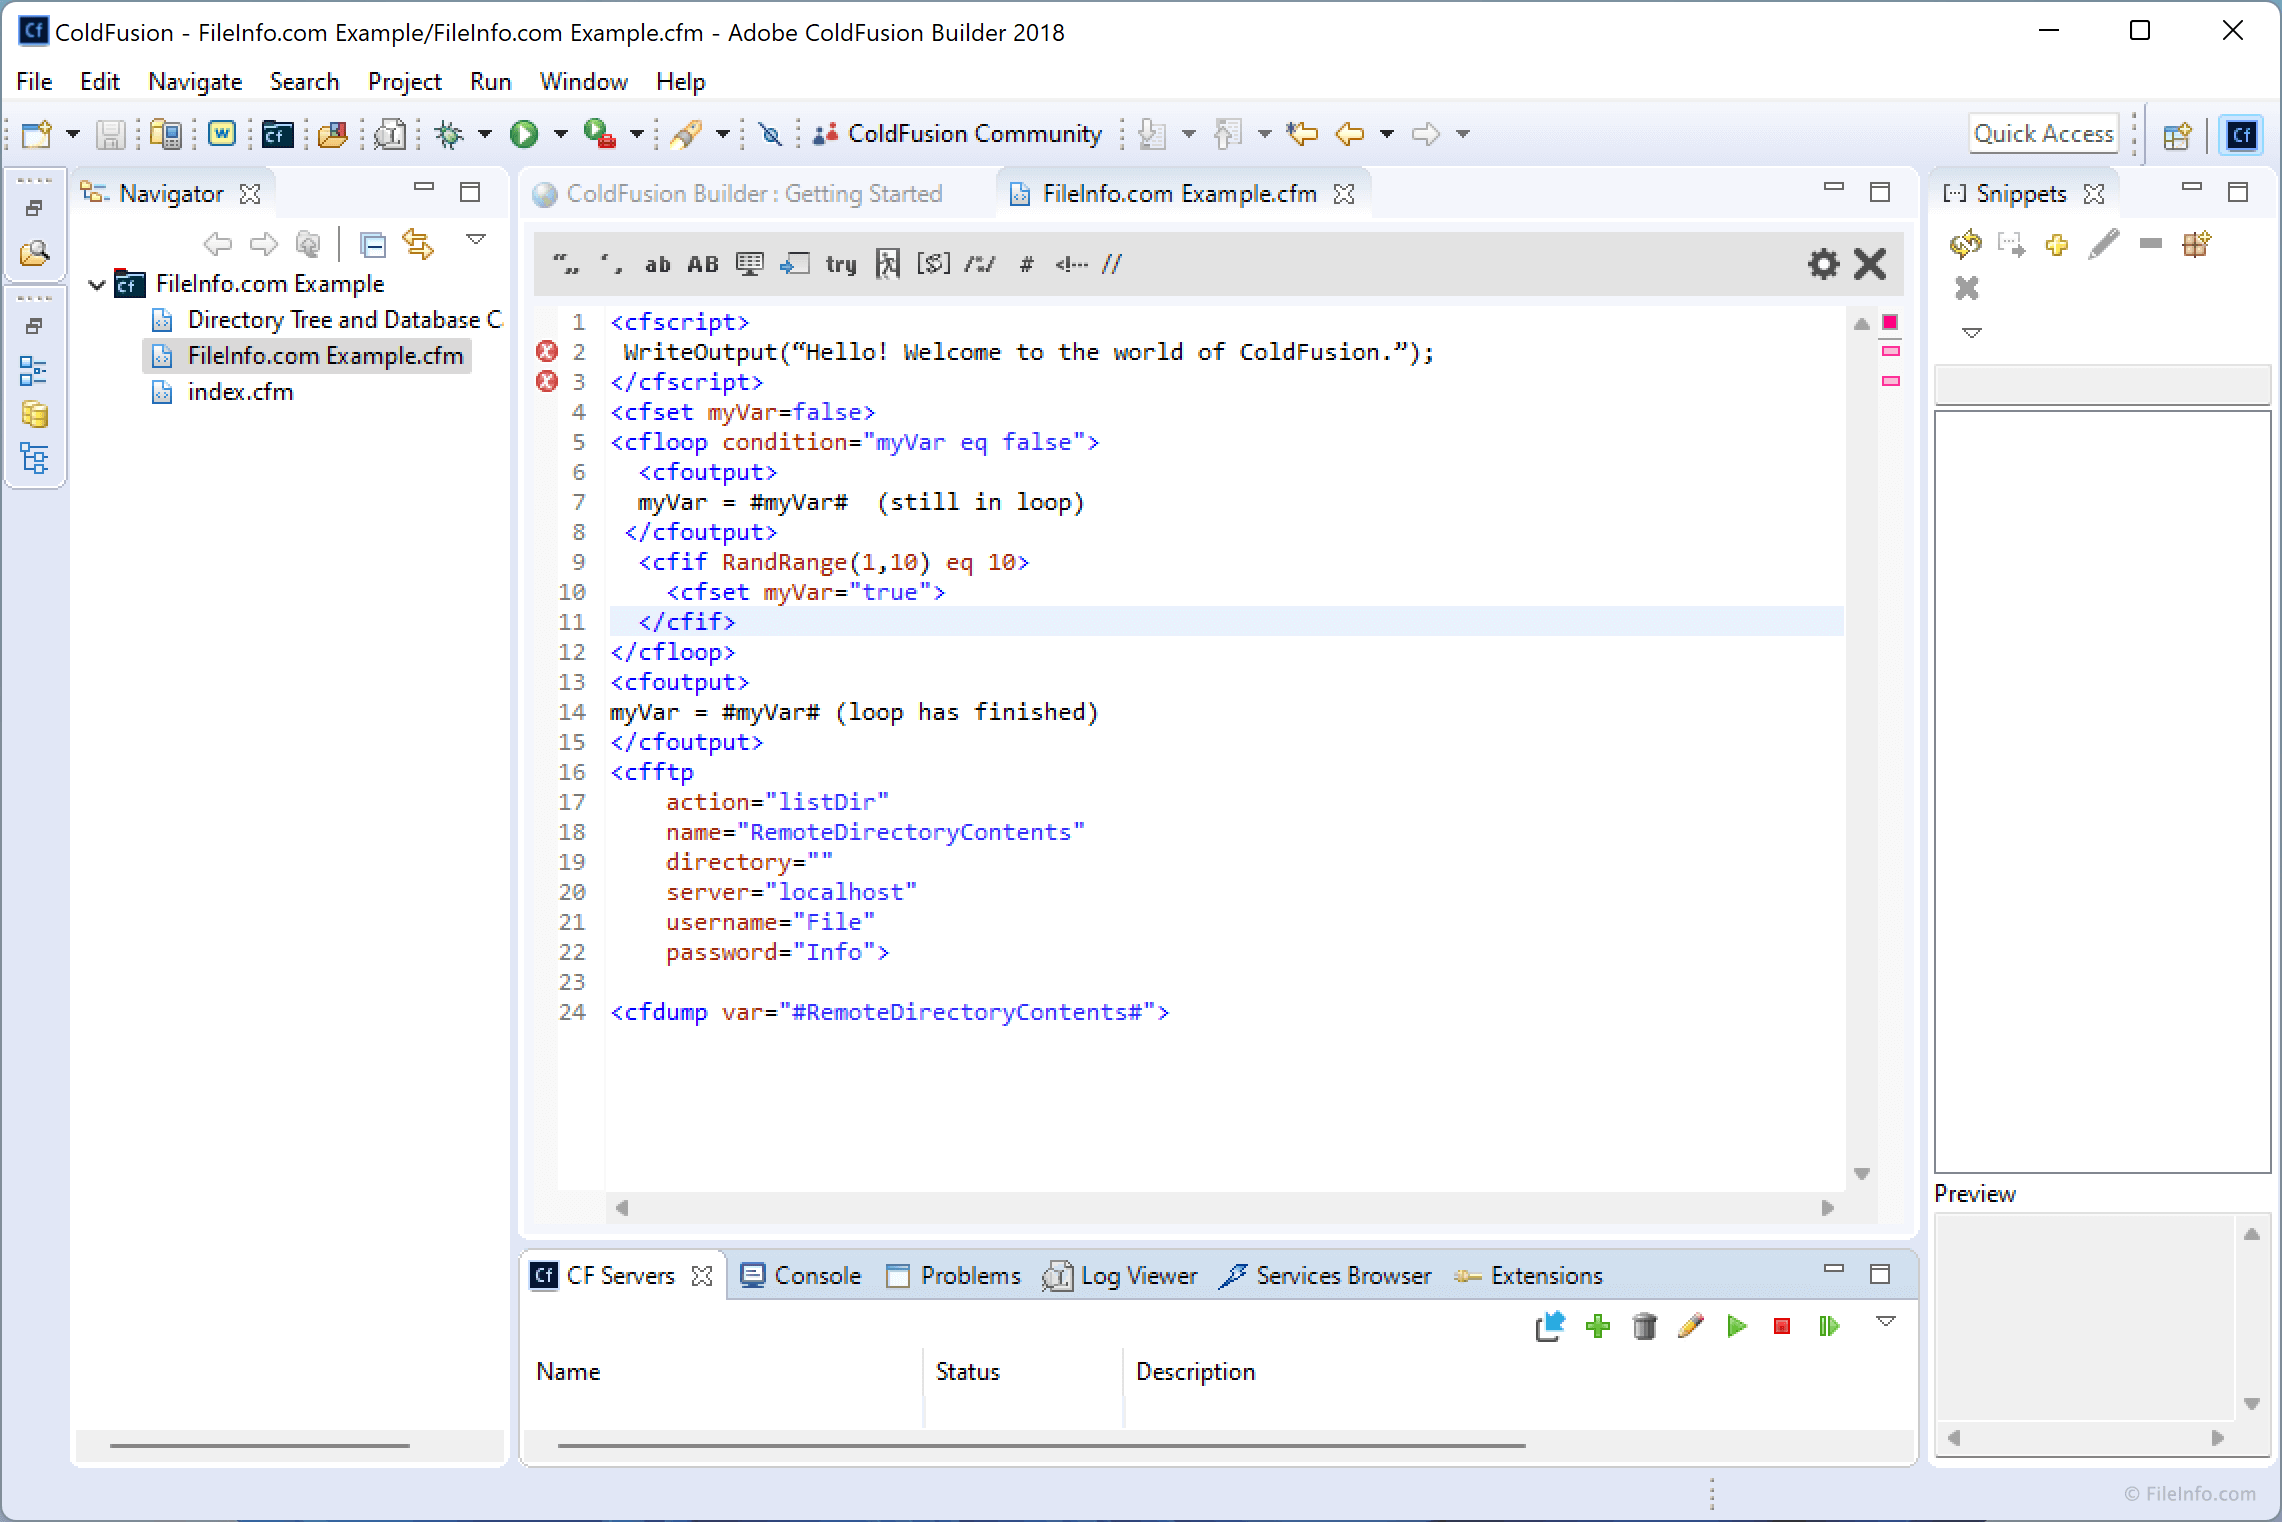Click the New file wizard icon
2282x1522 pixels.
37,134
